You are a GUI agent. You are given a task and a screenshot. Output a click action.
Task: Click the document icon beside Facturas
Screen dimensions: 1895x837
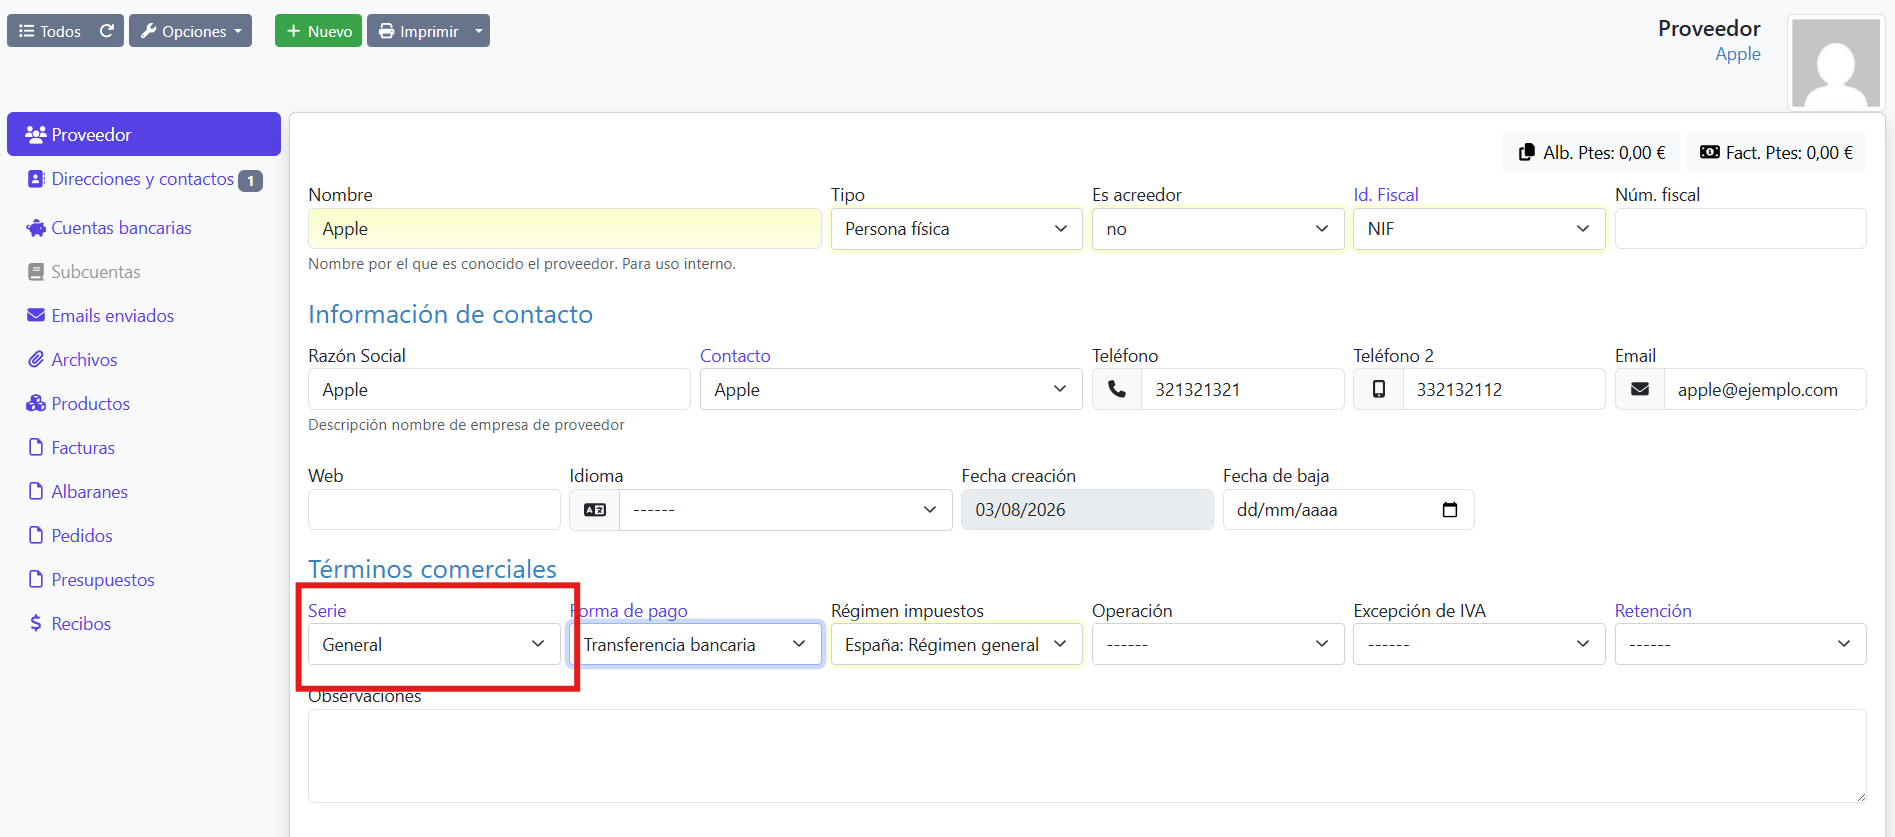tap(36, 448)
